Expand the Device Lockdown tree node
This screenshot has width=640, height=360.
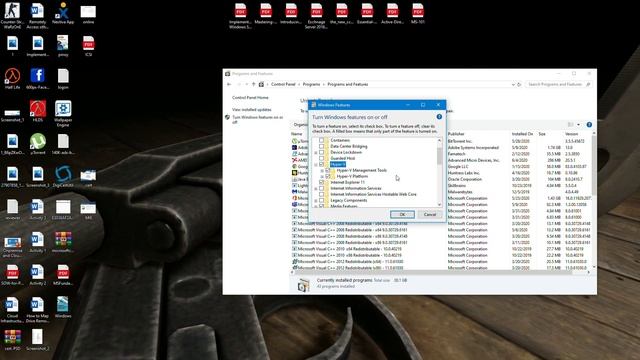click(x=316, y=152)
